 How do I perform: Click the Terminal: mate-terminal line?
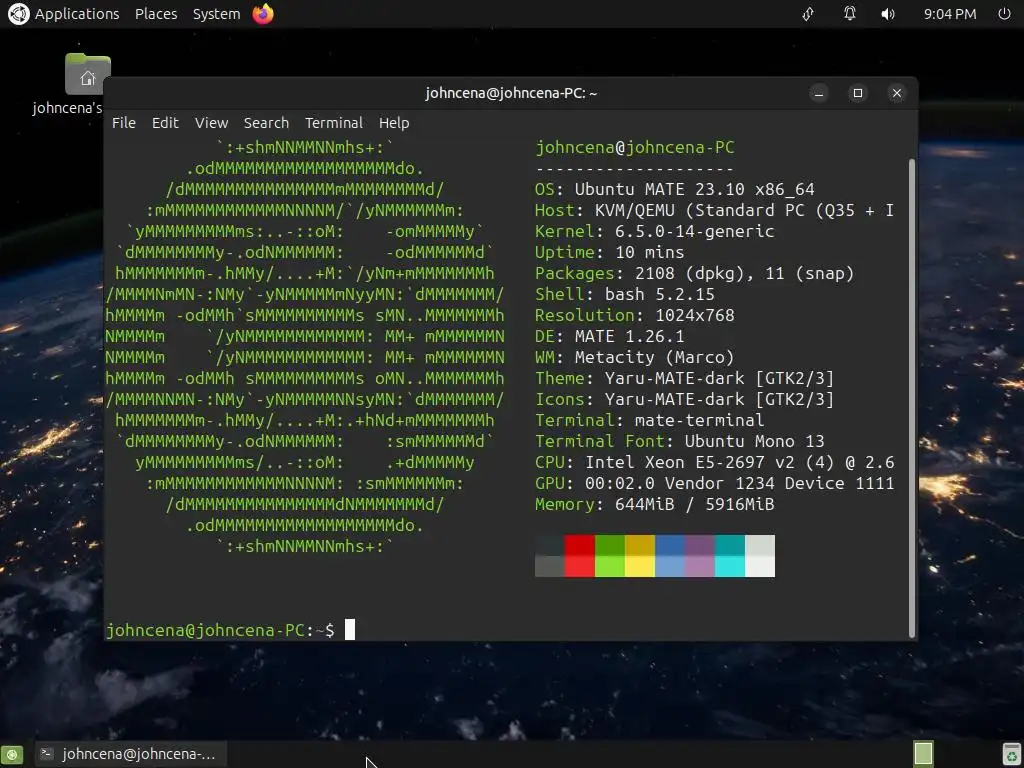649,420
